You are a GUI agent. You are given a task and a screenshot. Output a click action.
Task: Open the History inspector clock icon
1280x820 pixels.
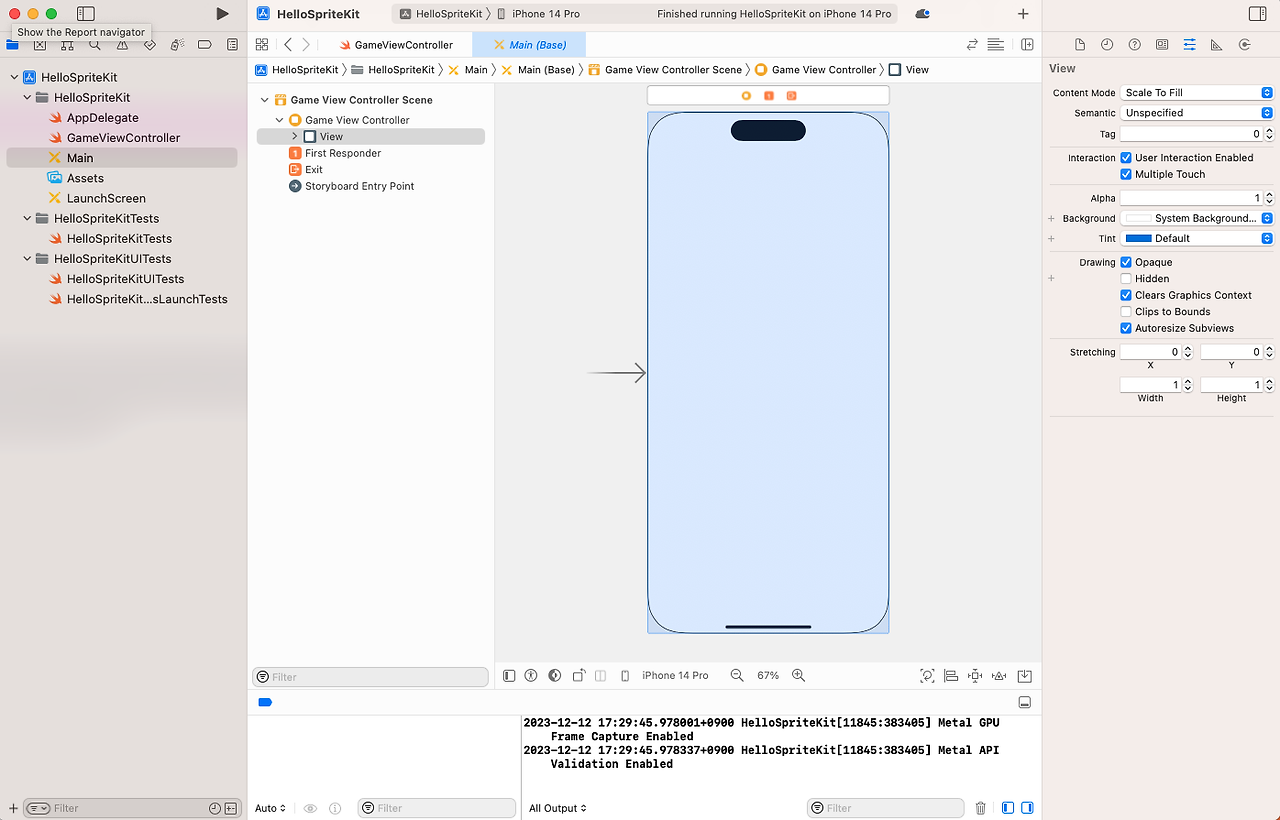1107,45
